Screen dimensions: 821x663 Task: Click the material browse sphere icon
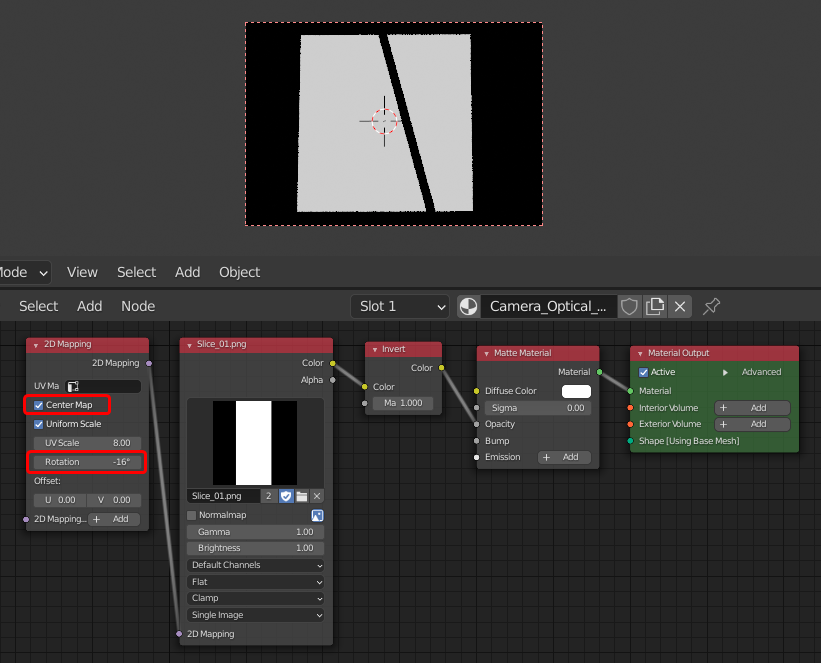(467, 307)
